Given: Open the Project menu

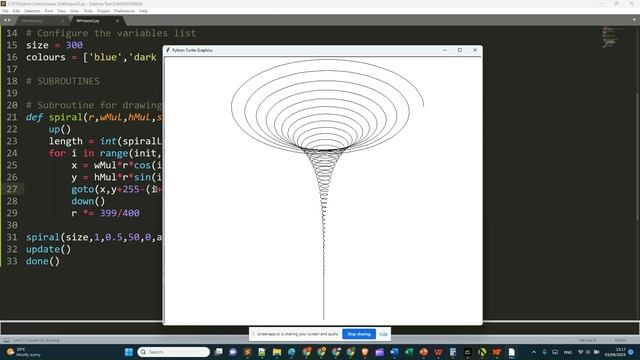Looking at the screenshot, I should 103,11.
